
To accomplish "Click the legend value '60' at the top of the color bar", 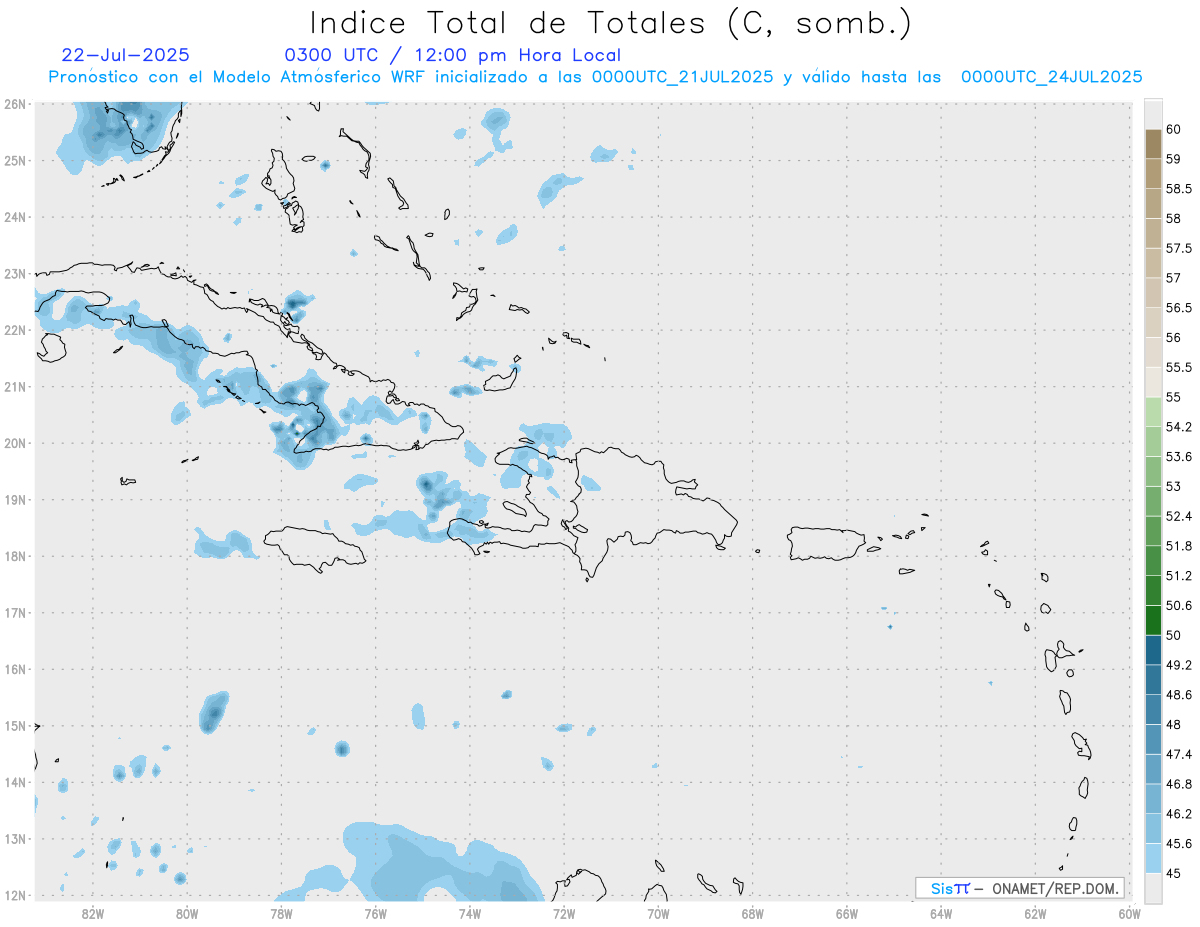I will [1174, 129].
